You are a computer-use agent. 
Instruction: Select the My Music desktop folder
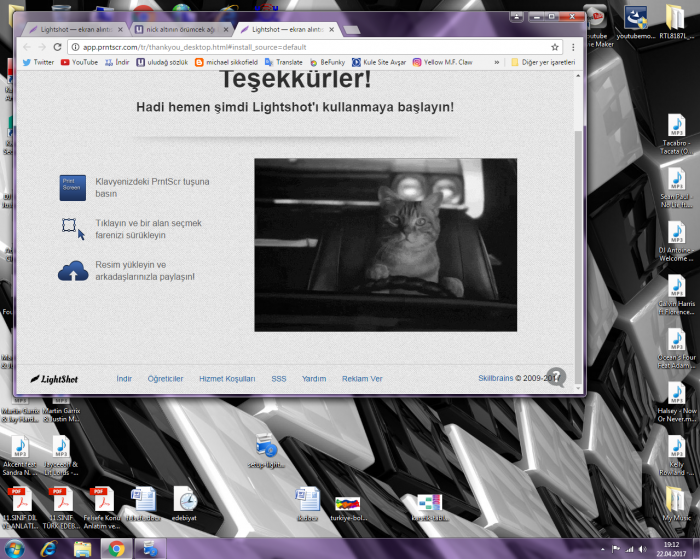(676, 504)
